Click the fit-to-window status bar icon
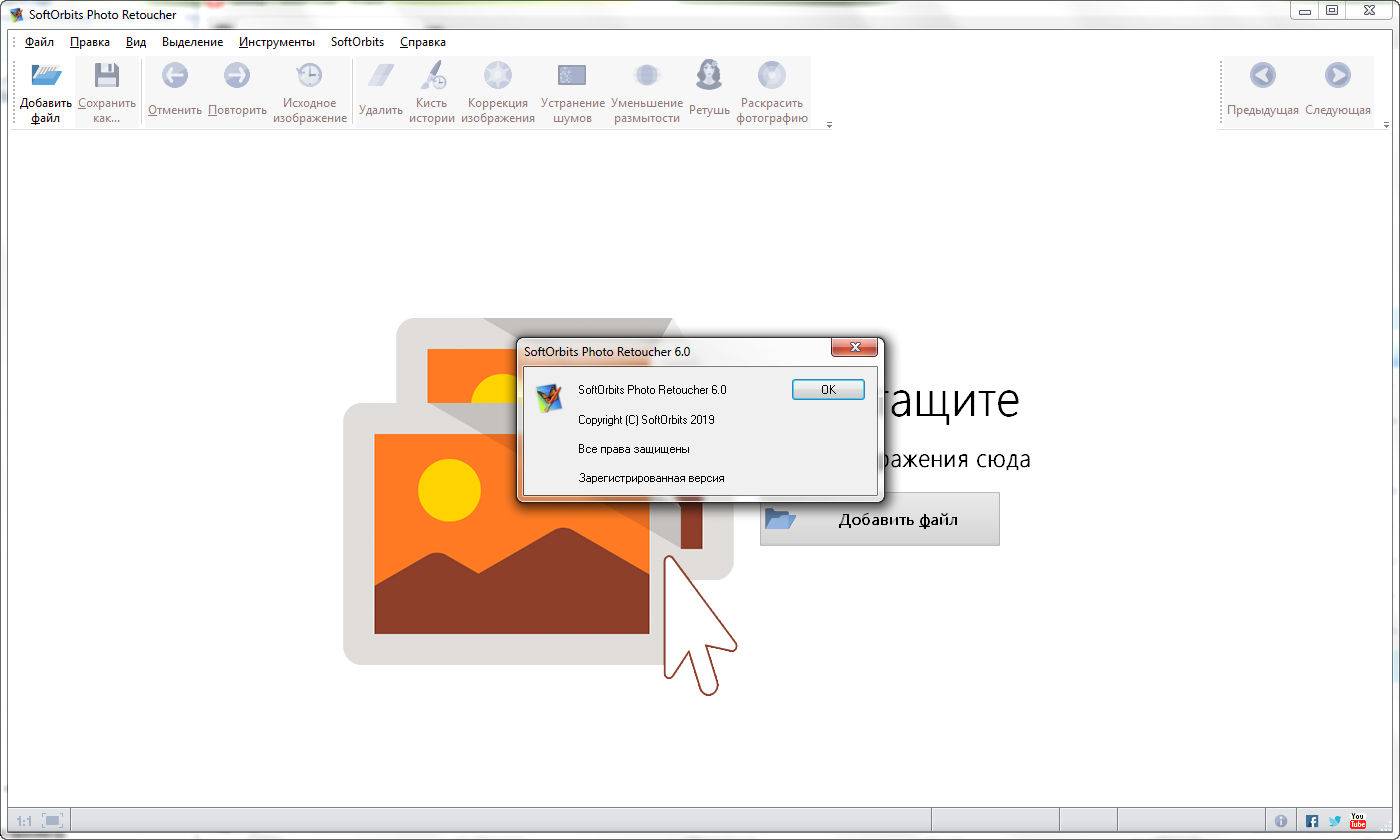The width and height of the screenshot is (1400, 840). (x=53, y=821)
